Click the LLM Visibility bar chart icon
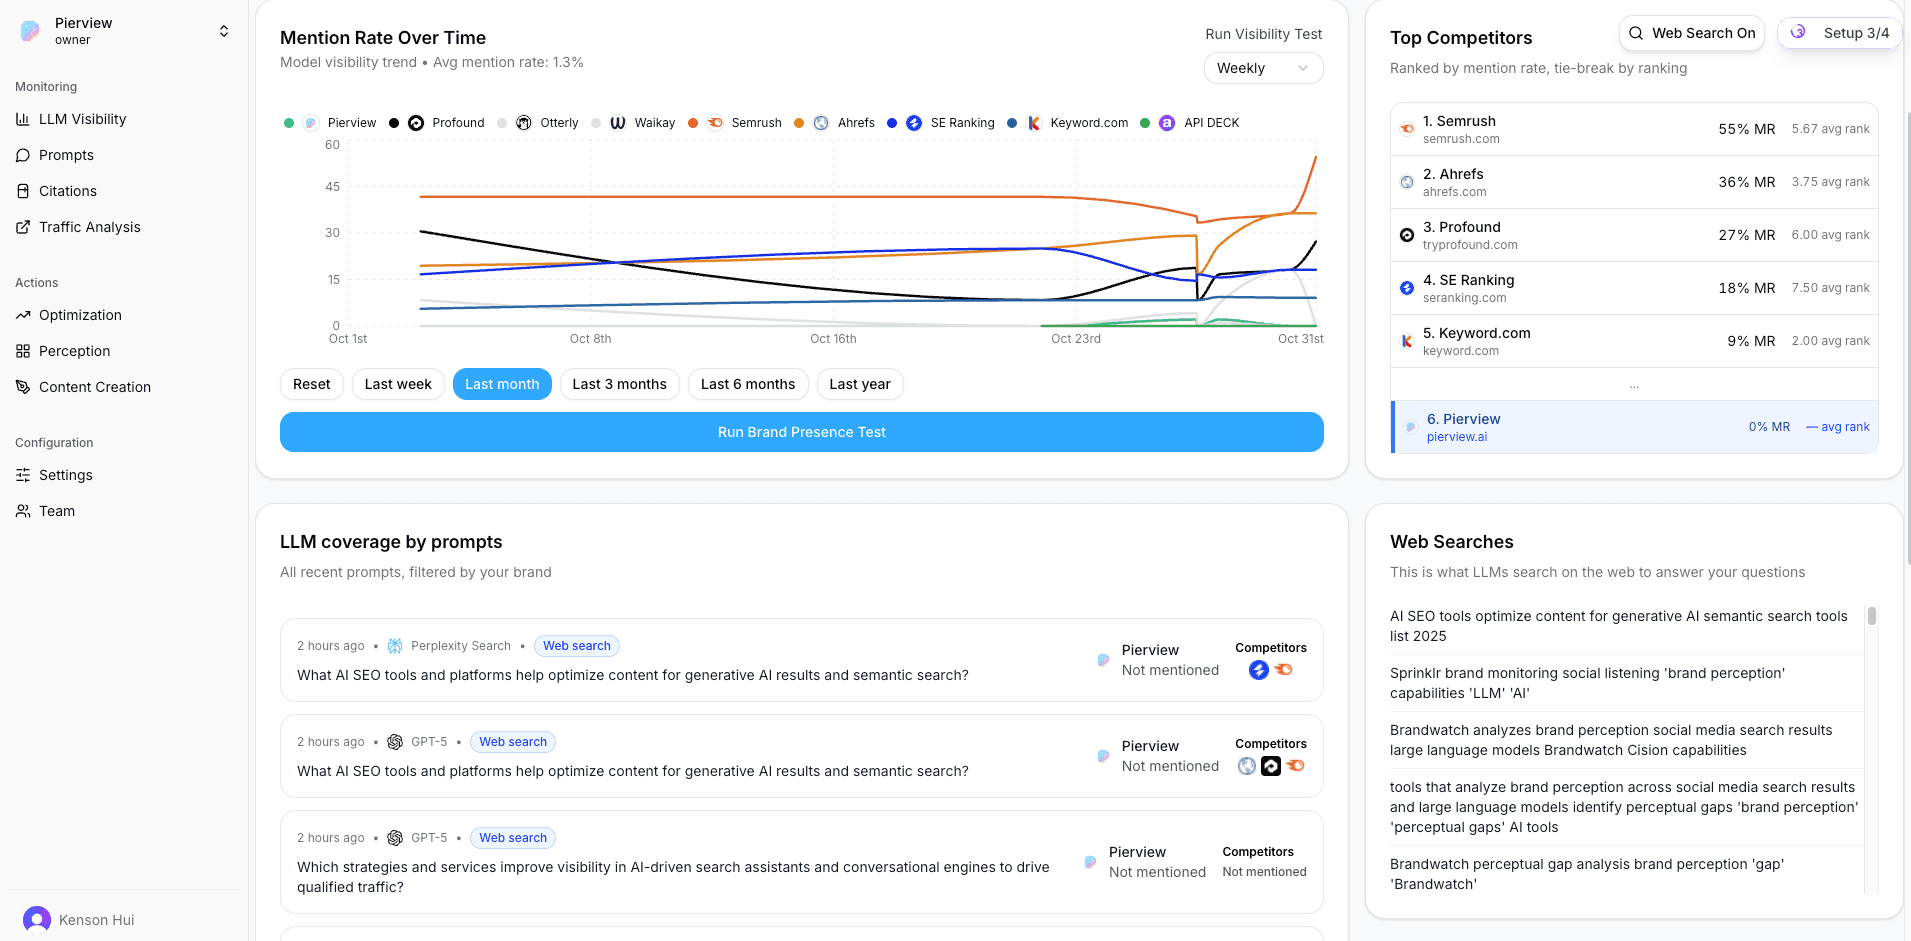This screenshot has width=1911, height=941. tap(23, 119)
